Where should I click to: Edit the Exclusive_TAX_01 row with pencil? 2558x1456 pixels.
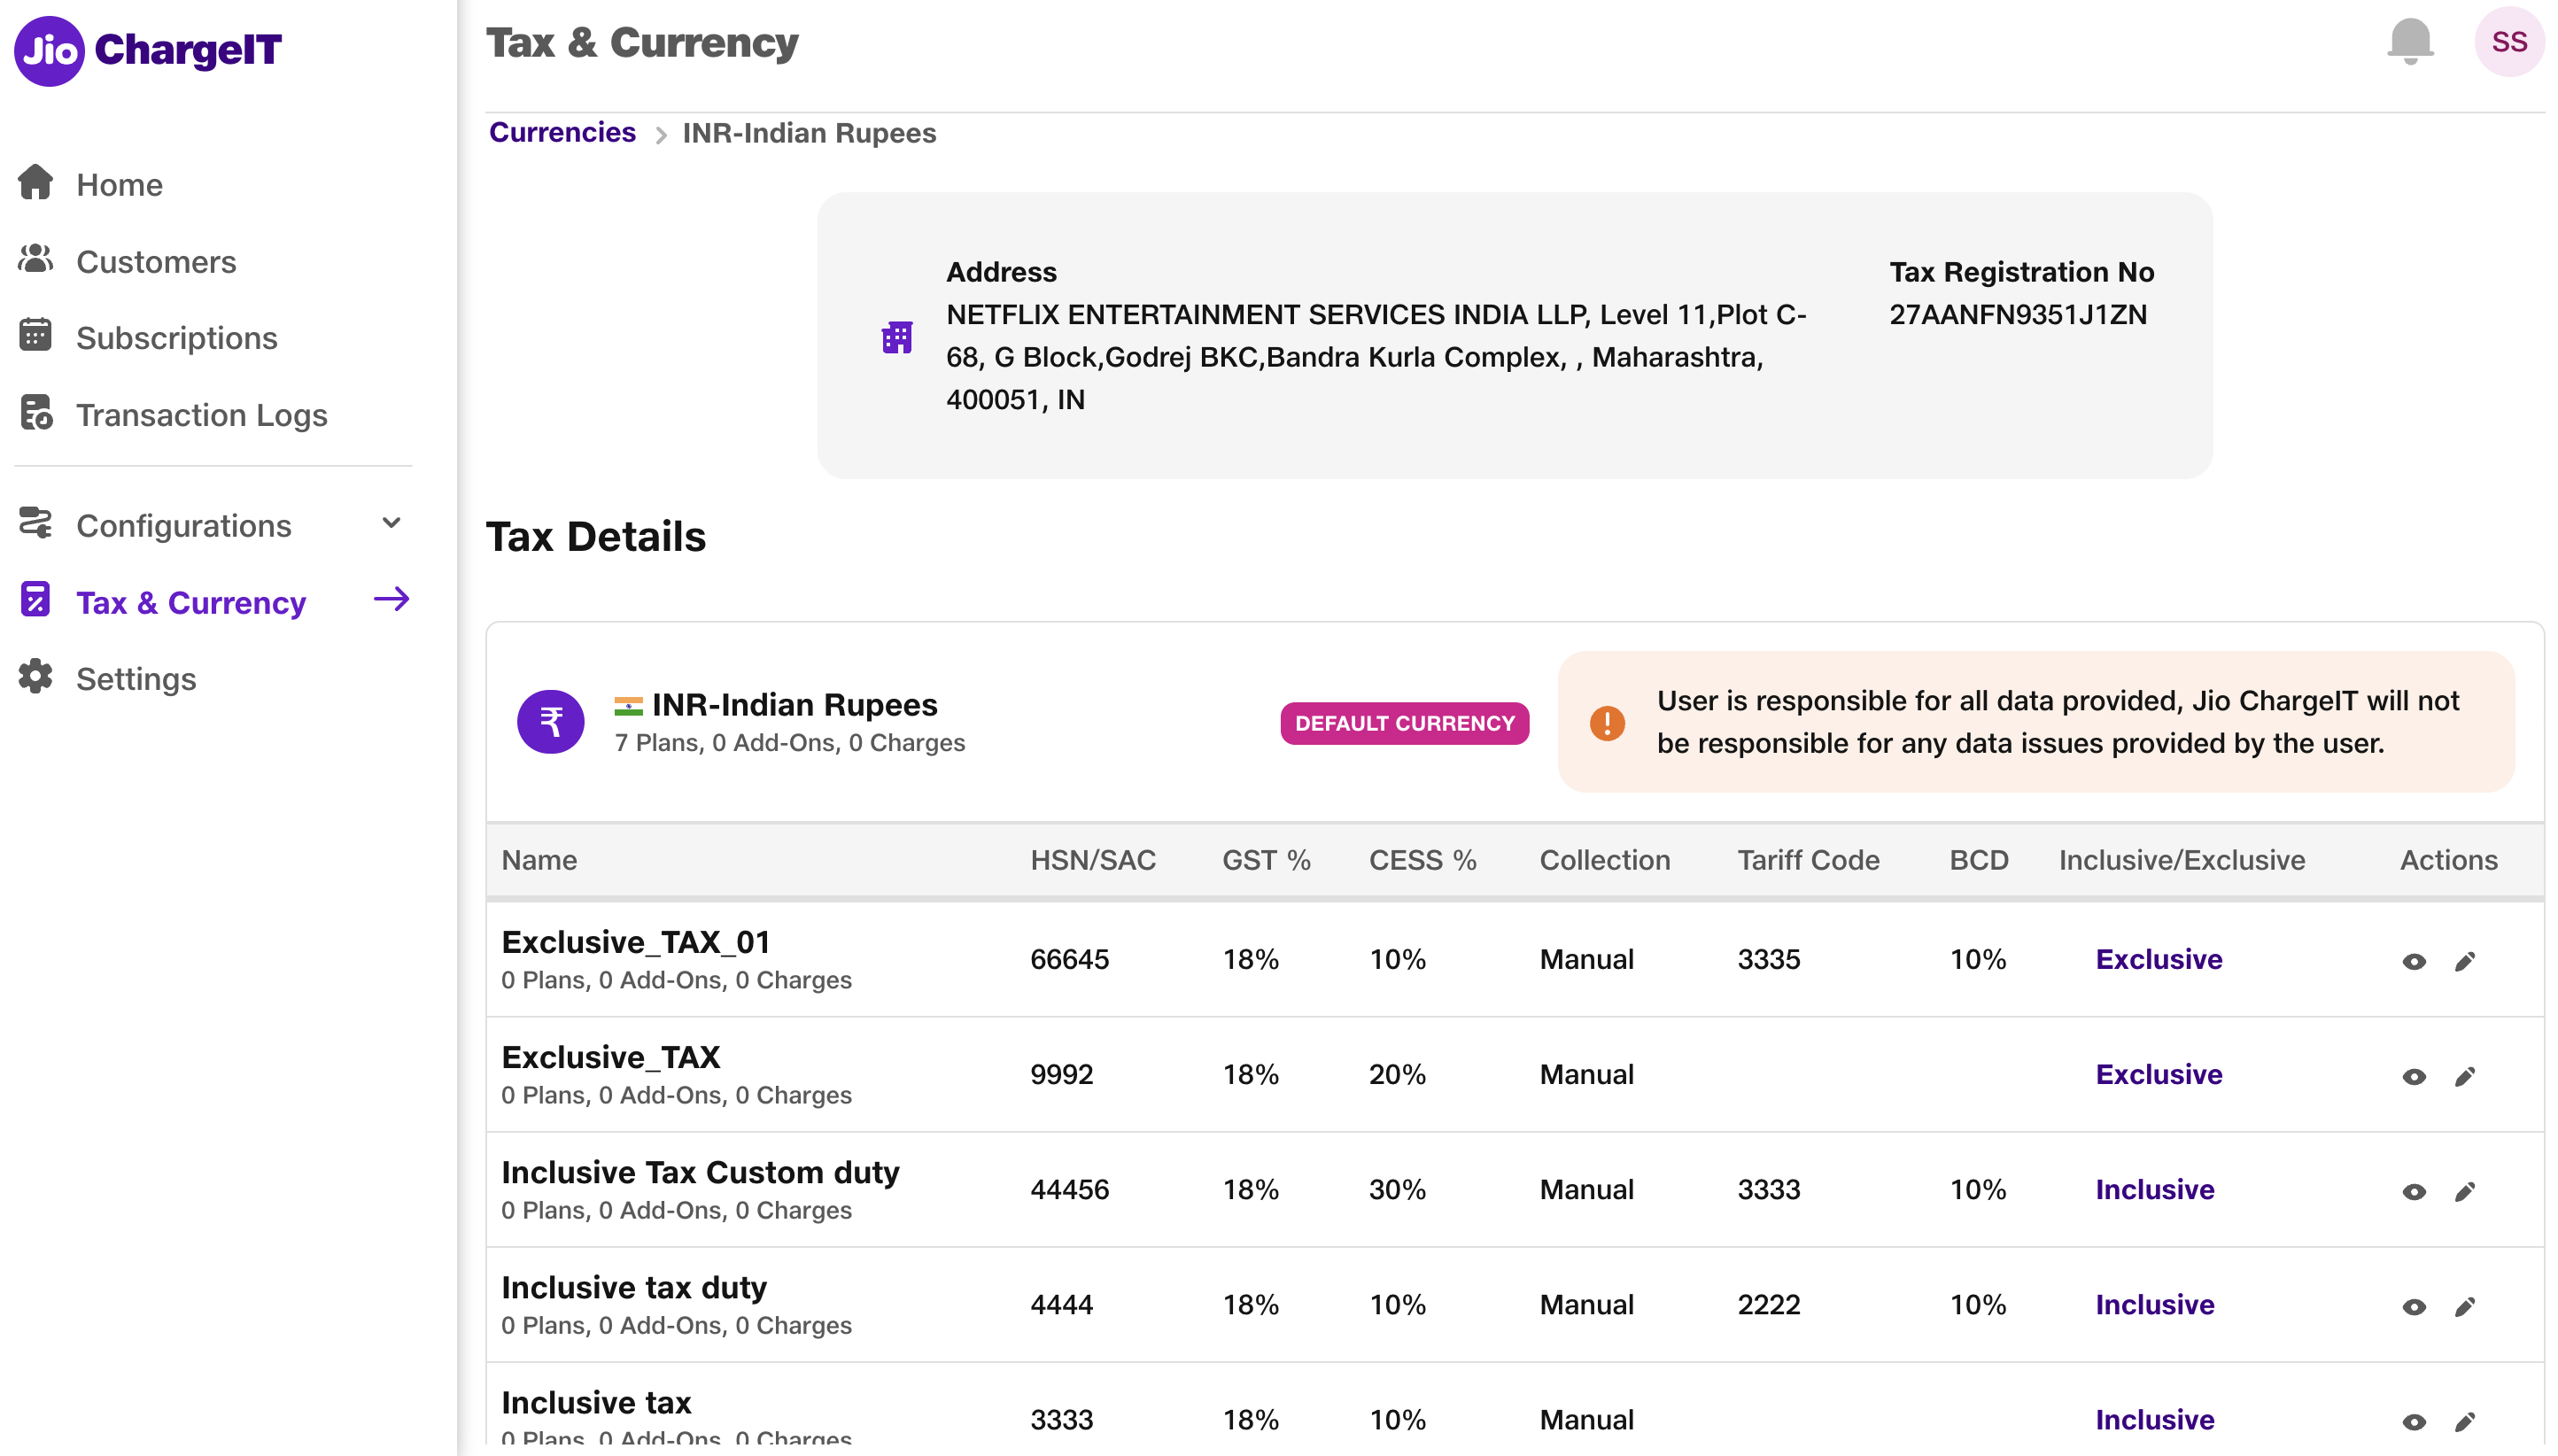click(2465, 962)
